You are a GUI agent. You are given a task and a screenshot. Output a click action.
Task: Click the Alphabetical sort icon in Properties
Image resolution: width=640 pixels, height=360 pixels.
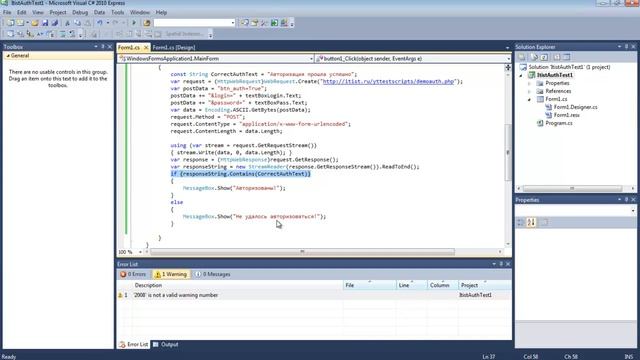point(531,222)
